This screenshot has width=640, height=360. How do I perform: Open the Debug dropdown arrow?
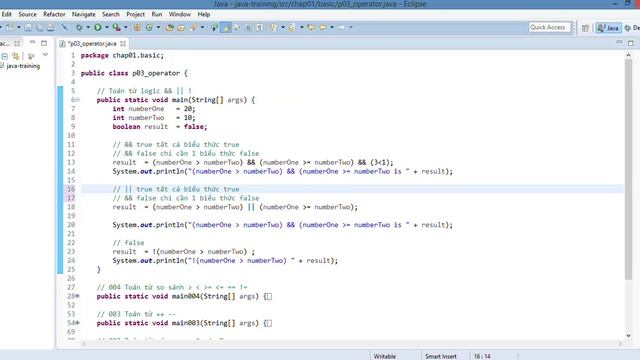point(87,27)
